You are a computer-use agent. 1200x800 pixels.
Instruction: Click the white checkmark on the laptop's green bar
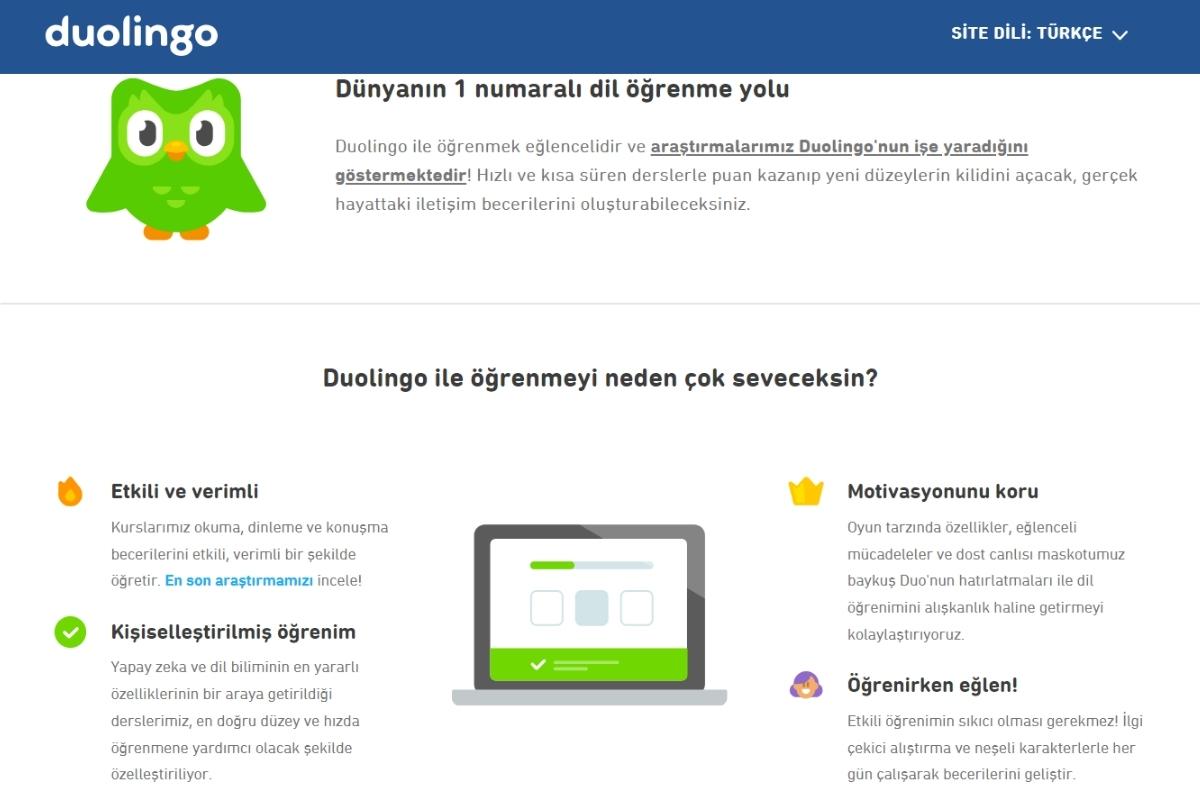pyautogui.click(x=538, y=664)
